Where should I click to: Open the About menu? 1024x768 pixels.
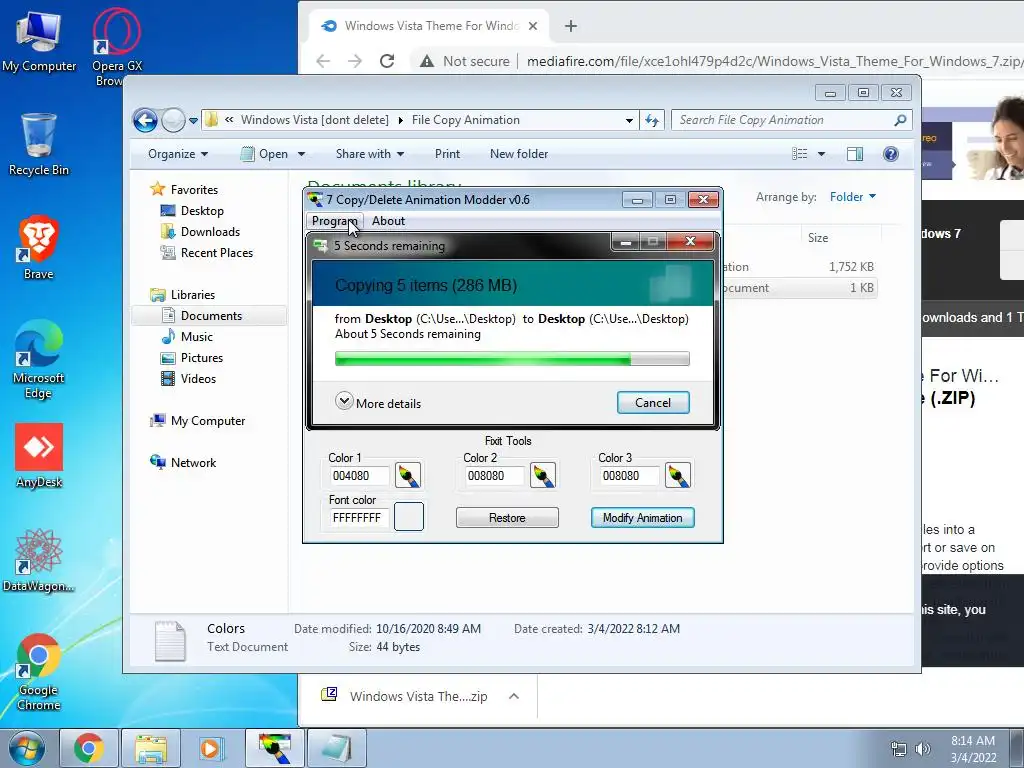(389, 221)
